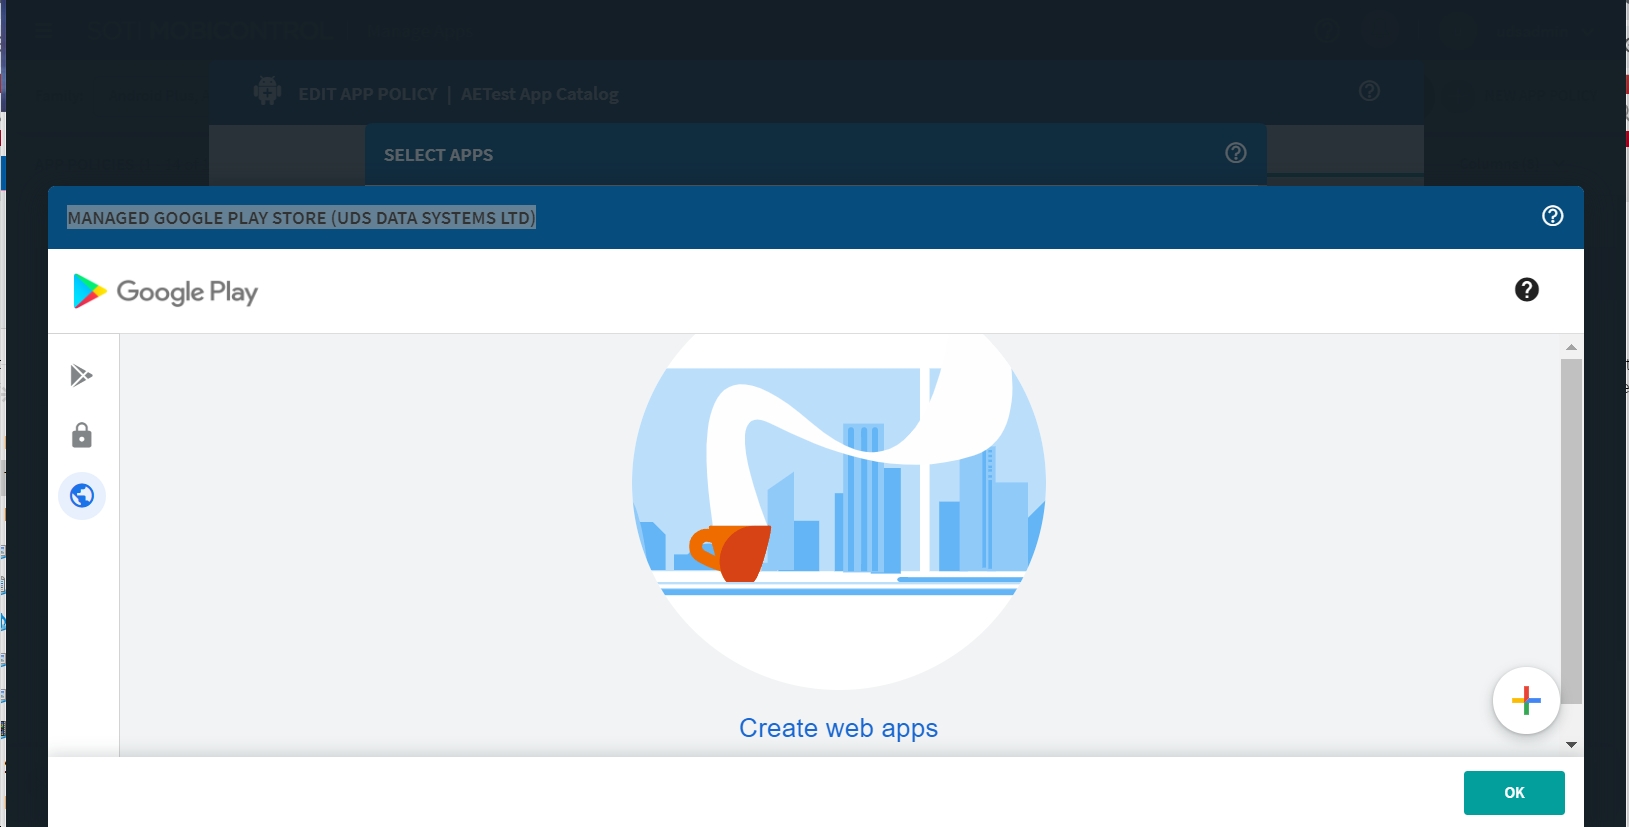Screen dimensions: 1629x827
Task: Click help icon in Edit App Policy header
Action: (1369, 91)
